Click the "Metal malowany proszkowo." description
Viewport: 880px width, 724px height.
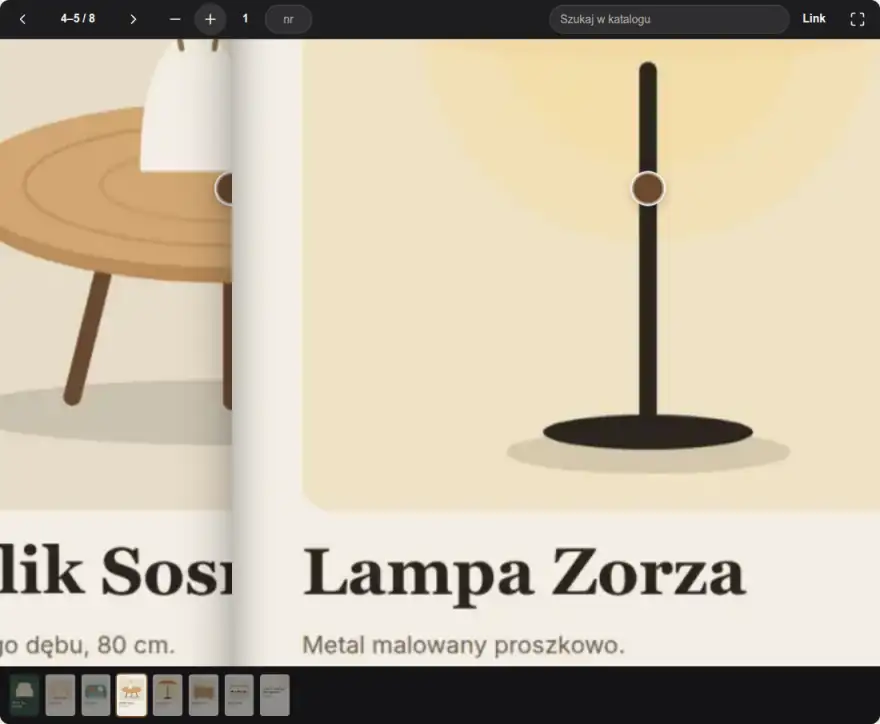464,645
